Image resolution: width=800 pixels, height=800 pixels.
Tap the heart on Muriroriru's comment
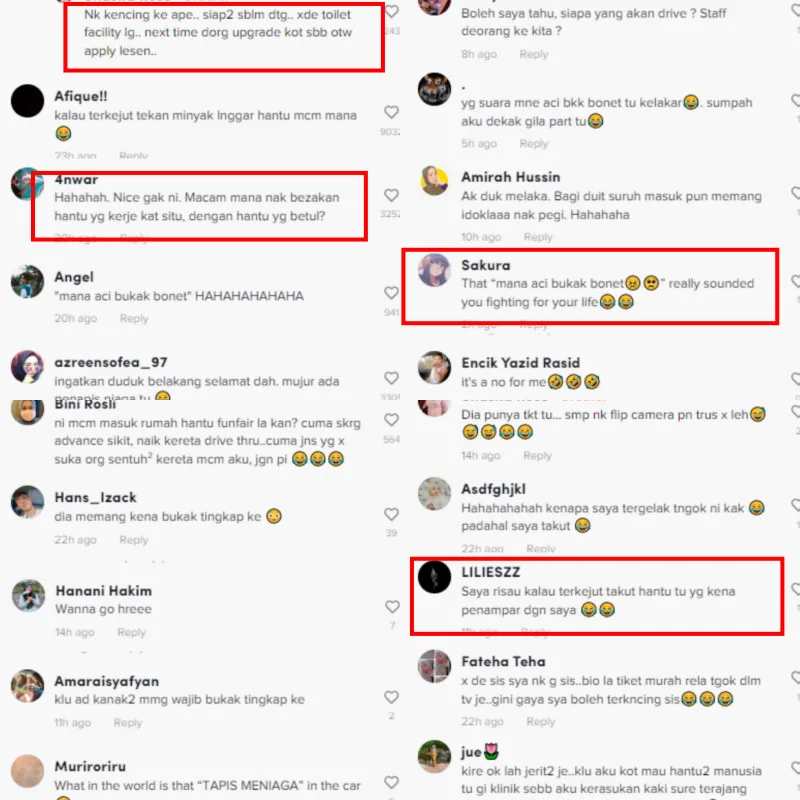pyautogui.click(x=391, y=782)
